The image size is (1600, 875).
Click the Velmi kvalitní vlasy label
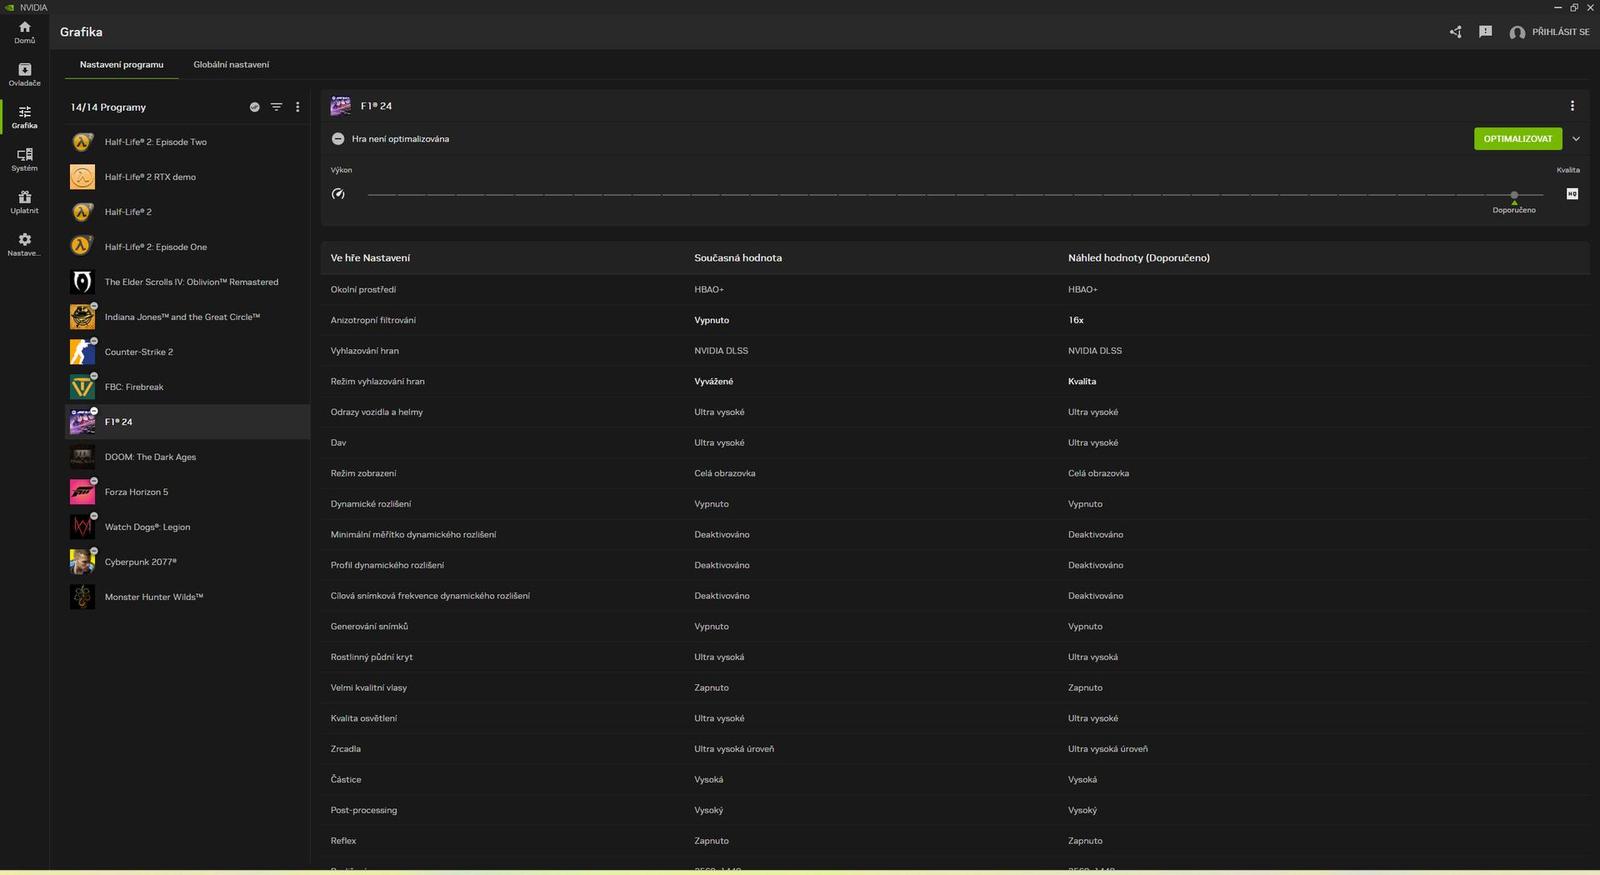(x=369, y=688)
